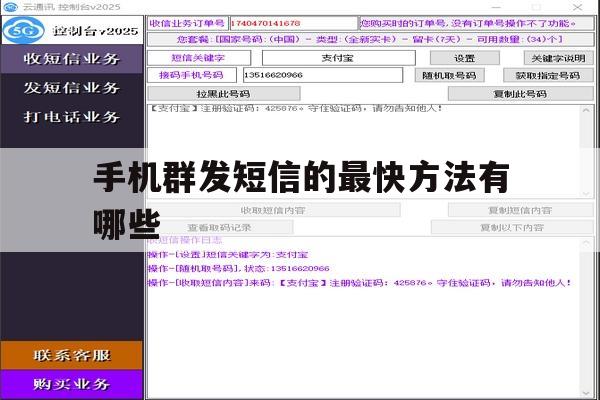Click the log line 操作-[收取短信内容]来码
This screenshot has height=400, width=600.
point(360,283)
